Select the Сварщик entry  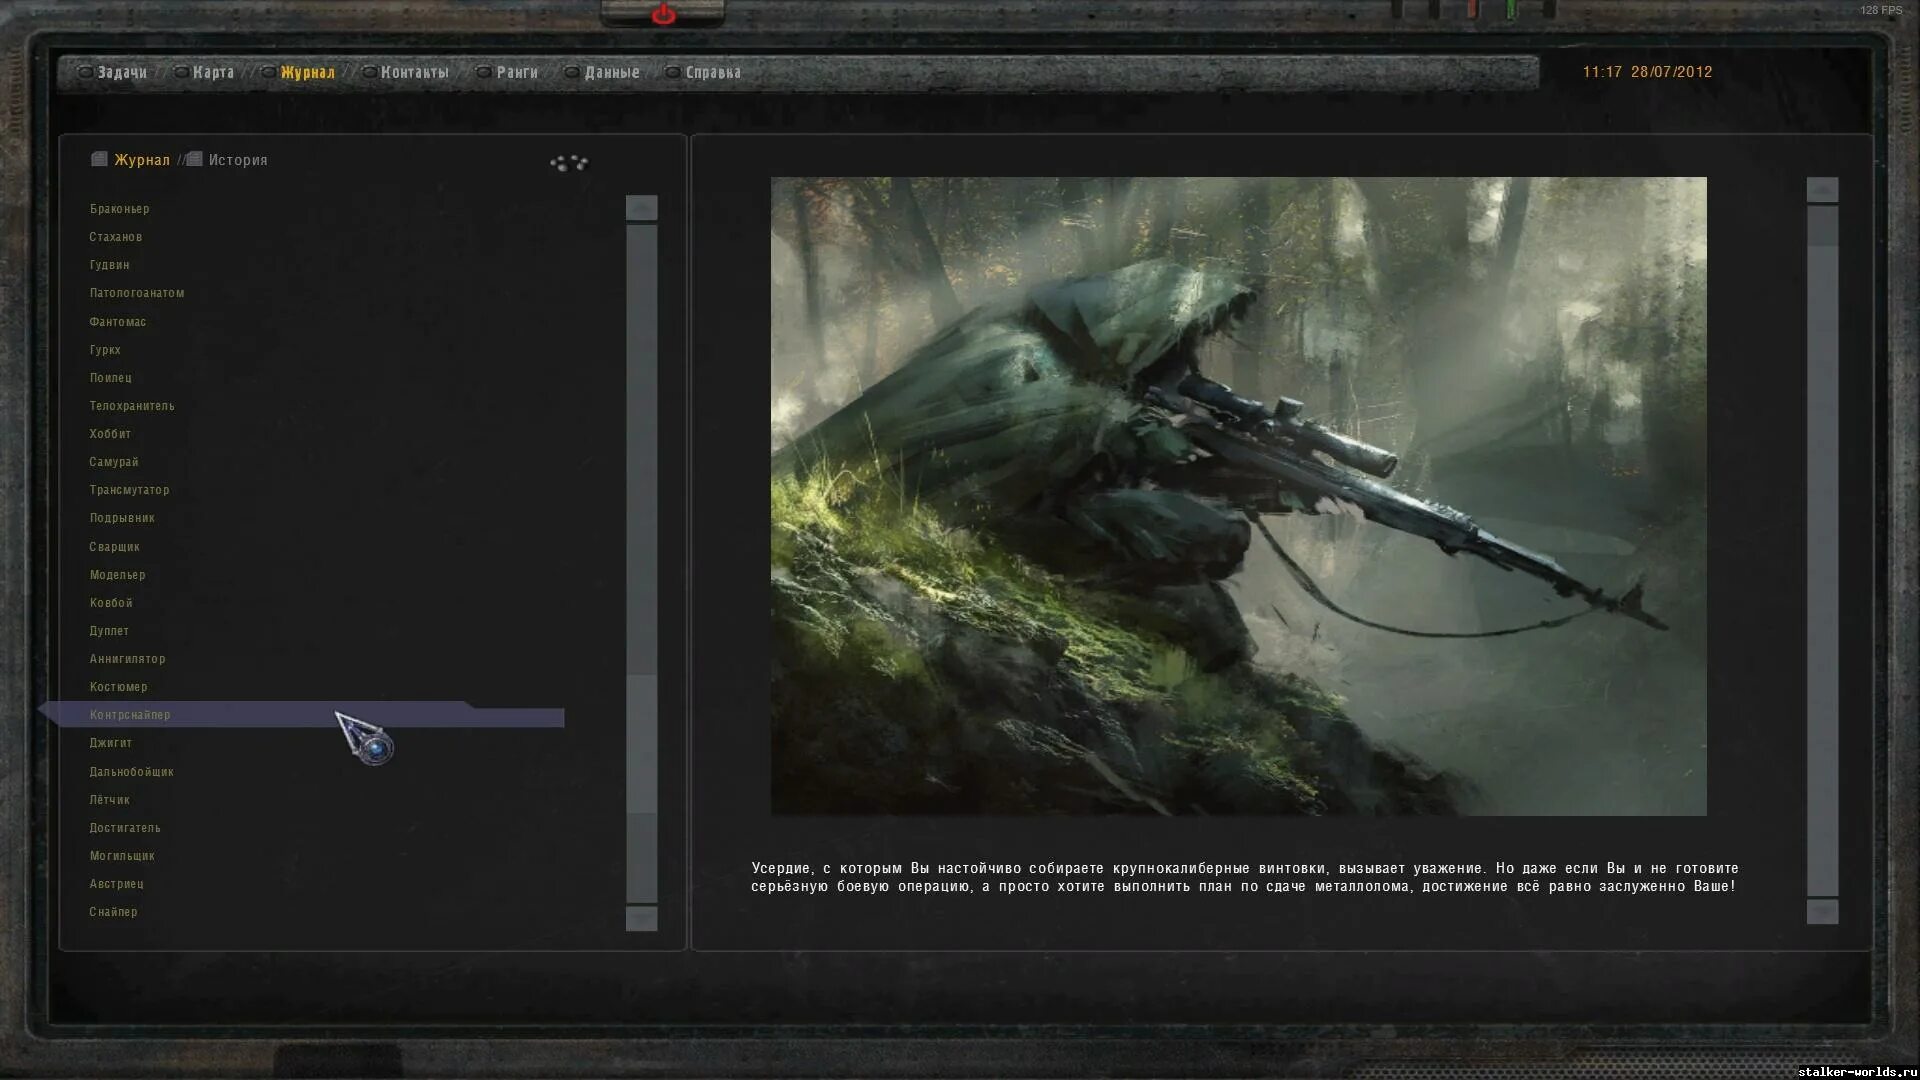[x=115, y=547]
